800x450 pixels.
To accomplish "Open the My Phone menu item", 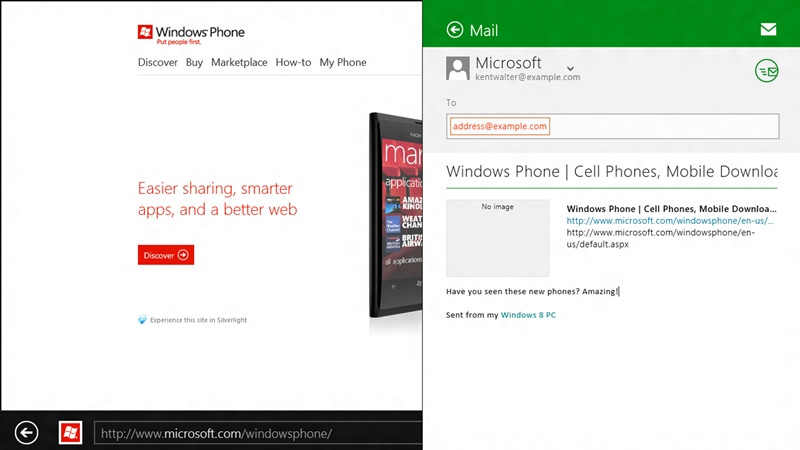I will (x=343, y=62).
